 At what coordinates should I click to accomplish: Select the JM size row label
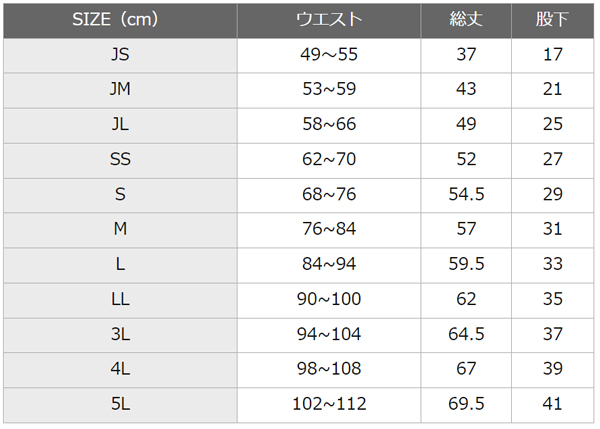pyautogui.click(x=120, y=90)
